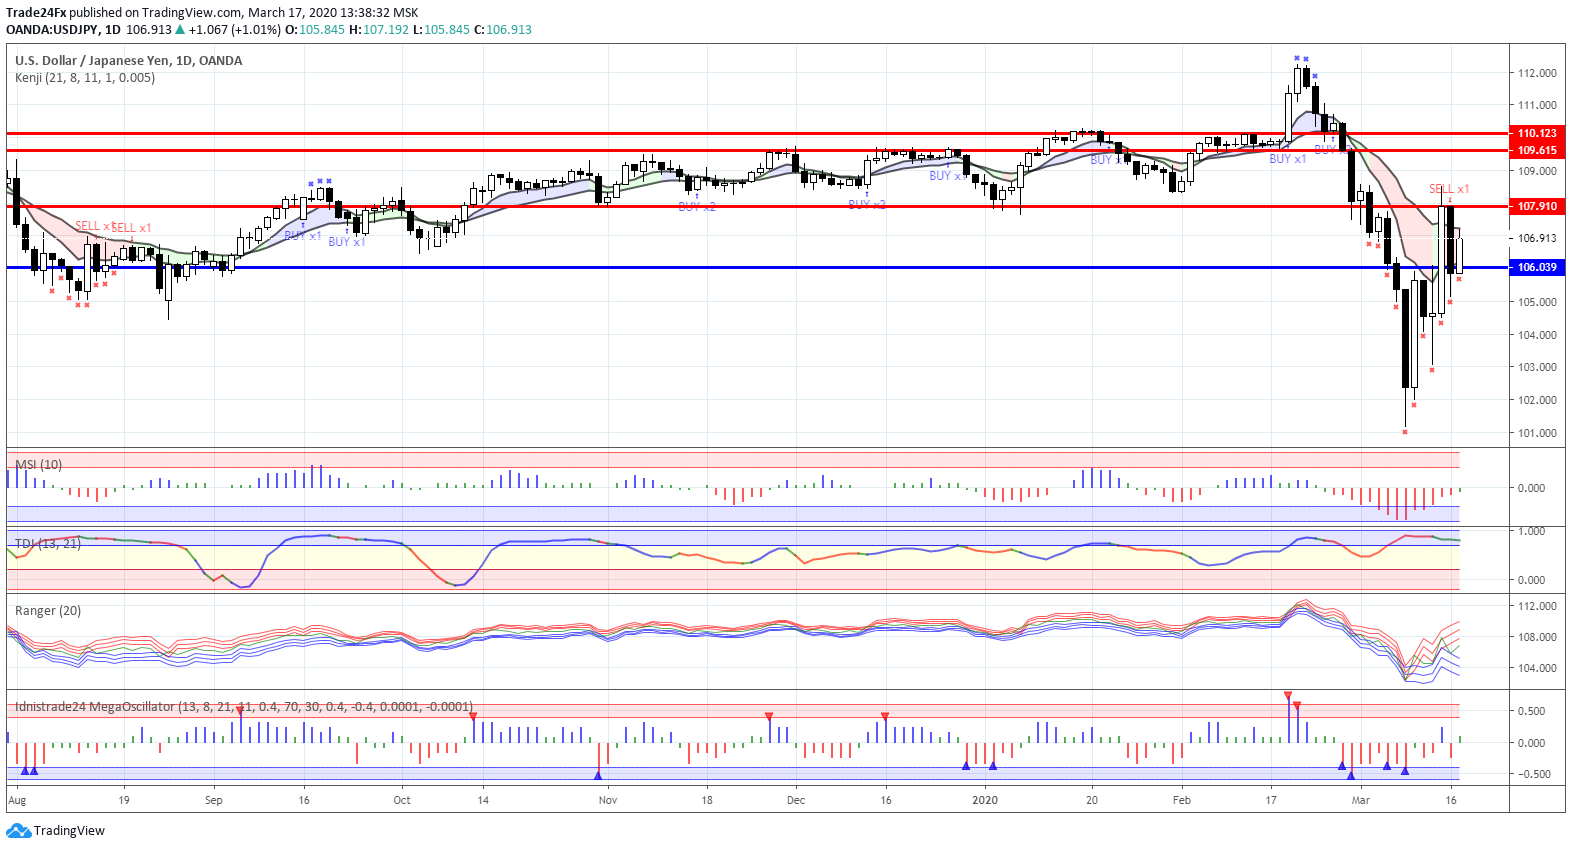Click the Trade24Fx publisher name
Image resolution: width=1572 pixels, height=849 pixels.
pyautogui.click(x=36, y=13)
